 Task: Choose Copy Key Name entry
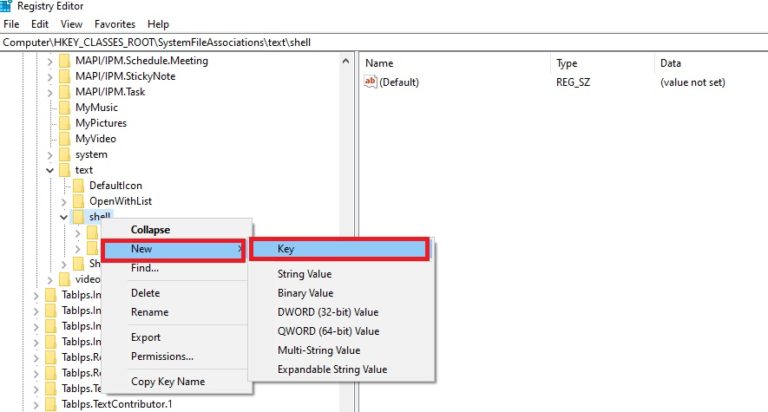click(x=168, y=382)
